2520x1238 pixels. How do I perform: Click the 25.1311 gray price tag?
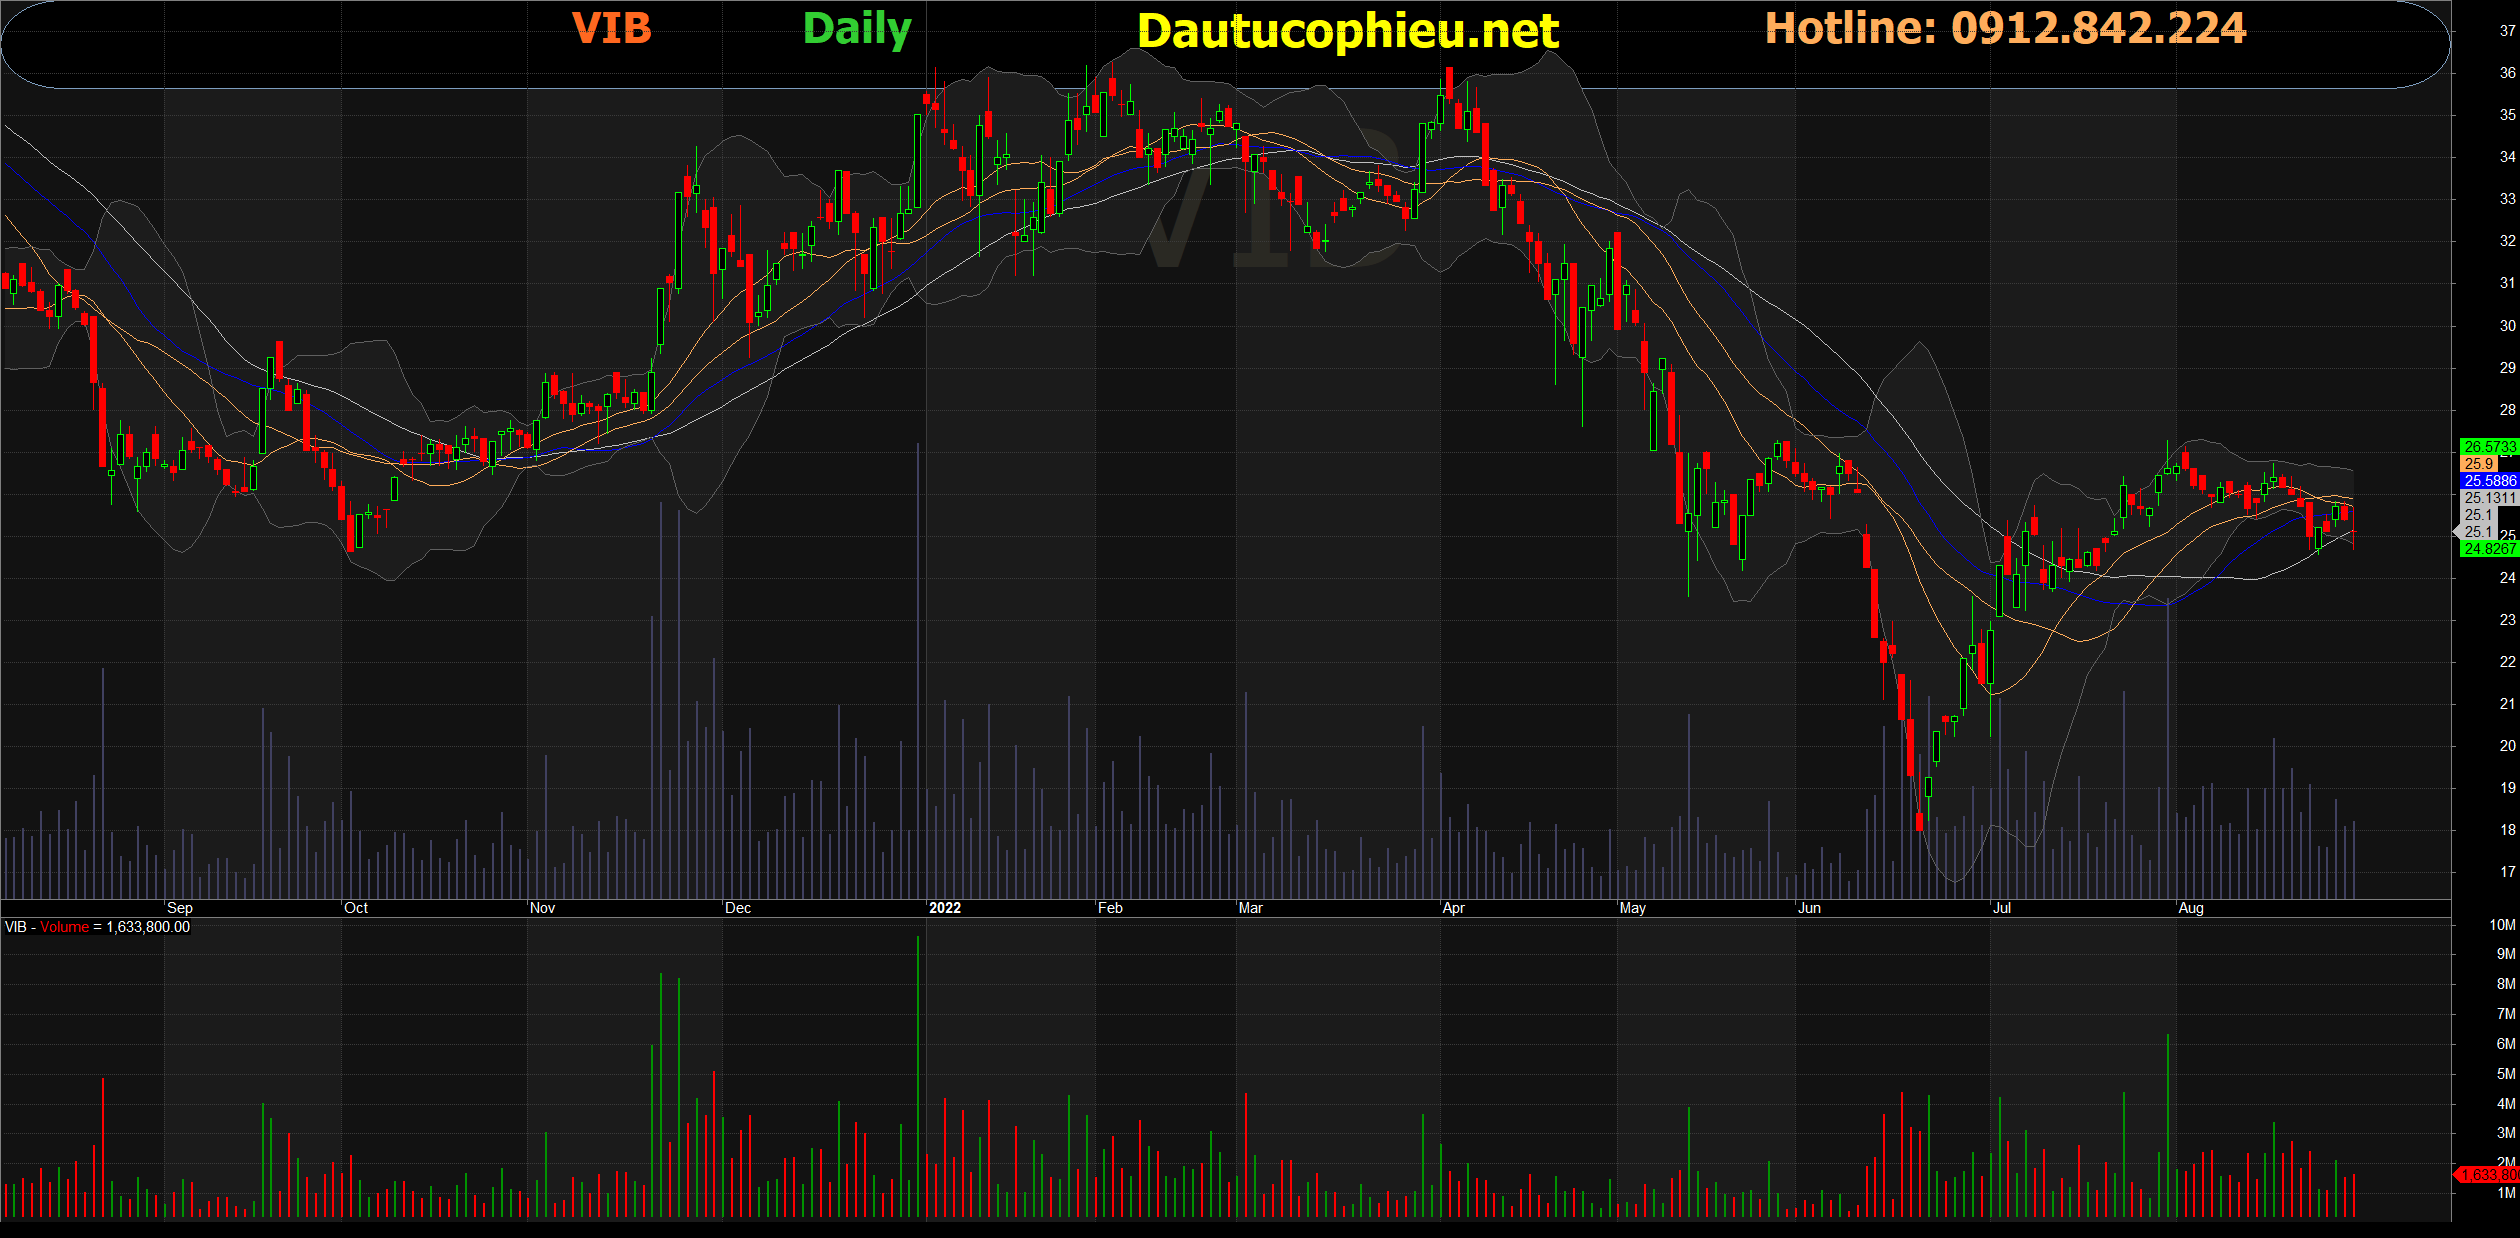point(2489,498)
